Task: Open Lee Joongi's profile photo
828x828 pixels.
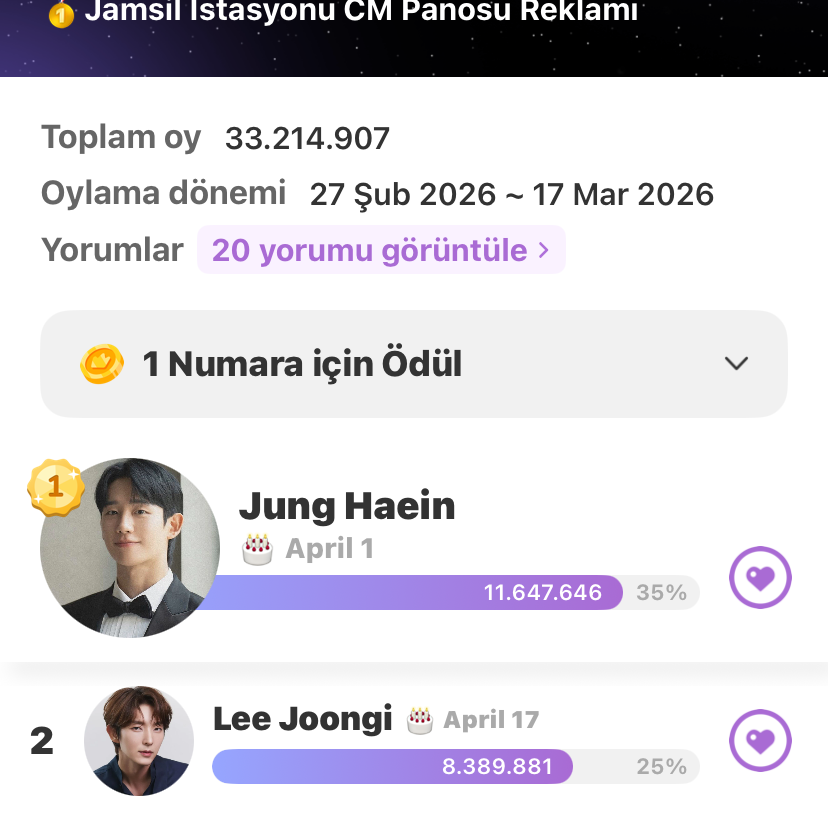Action: point(139,741)
